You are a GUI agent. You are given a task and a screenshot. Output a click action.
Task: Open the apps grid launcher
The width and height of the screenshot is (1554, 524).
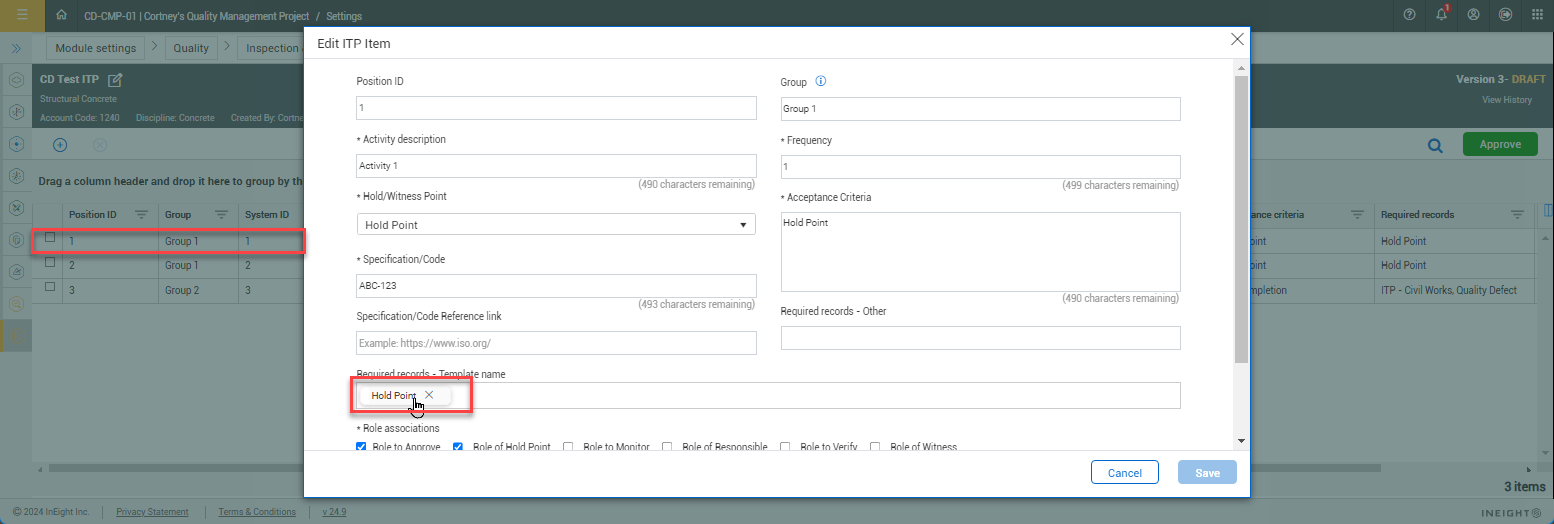(x=1537, y=15)
